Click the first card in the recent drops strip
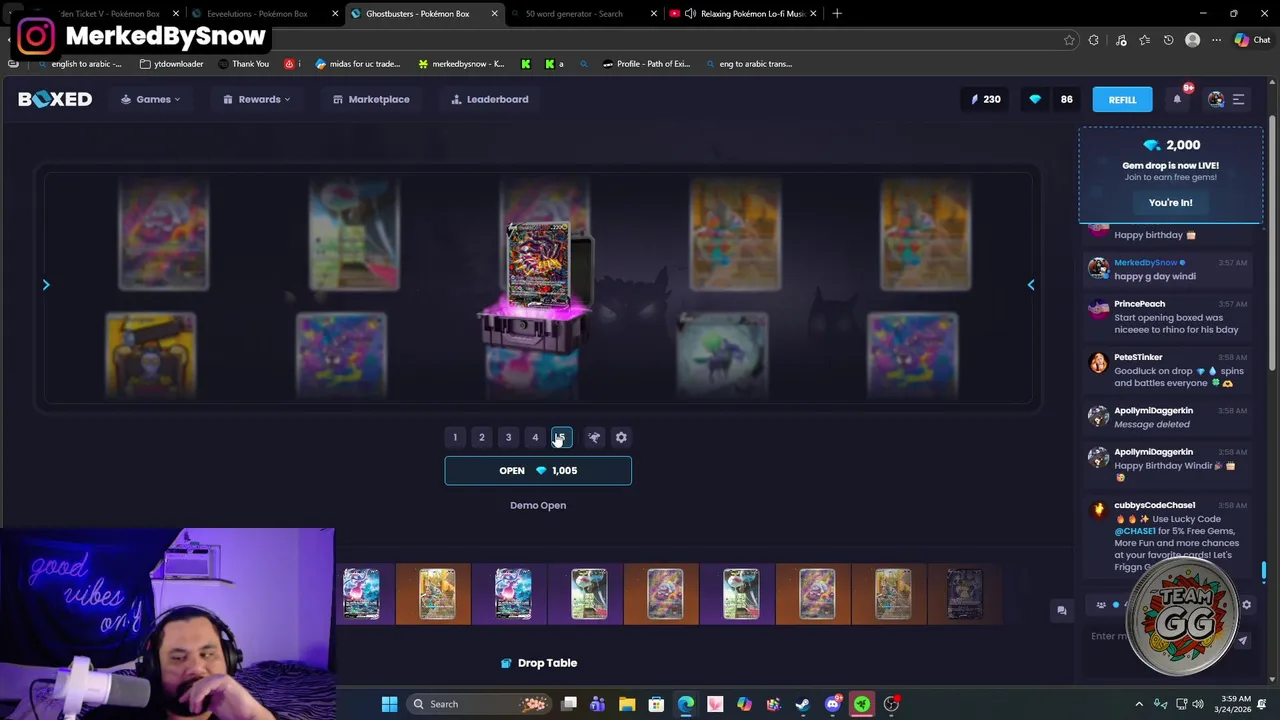The height and width of the screenshot is (720, 1280). 361,594
